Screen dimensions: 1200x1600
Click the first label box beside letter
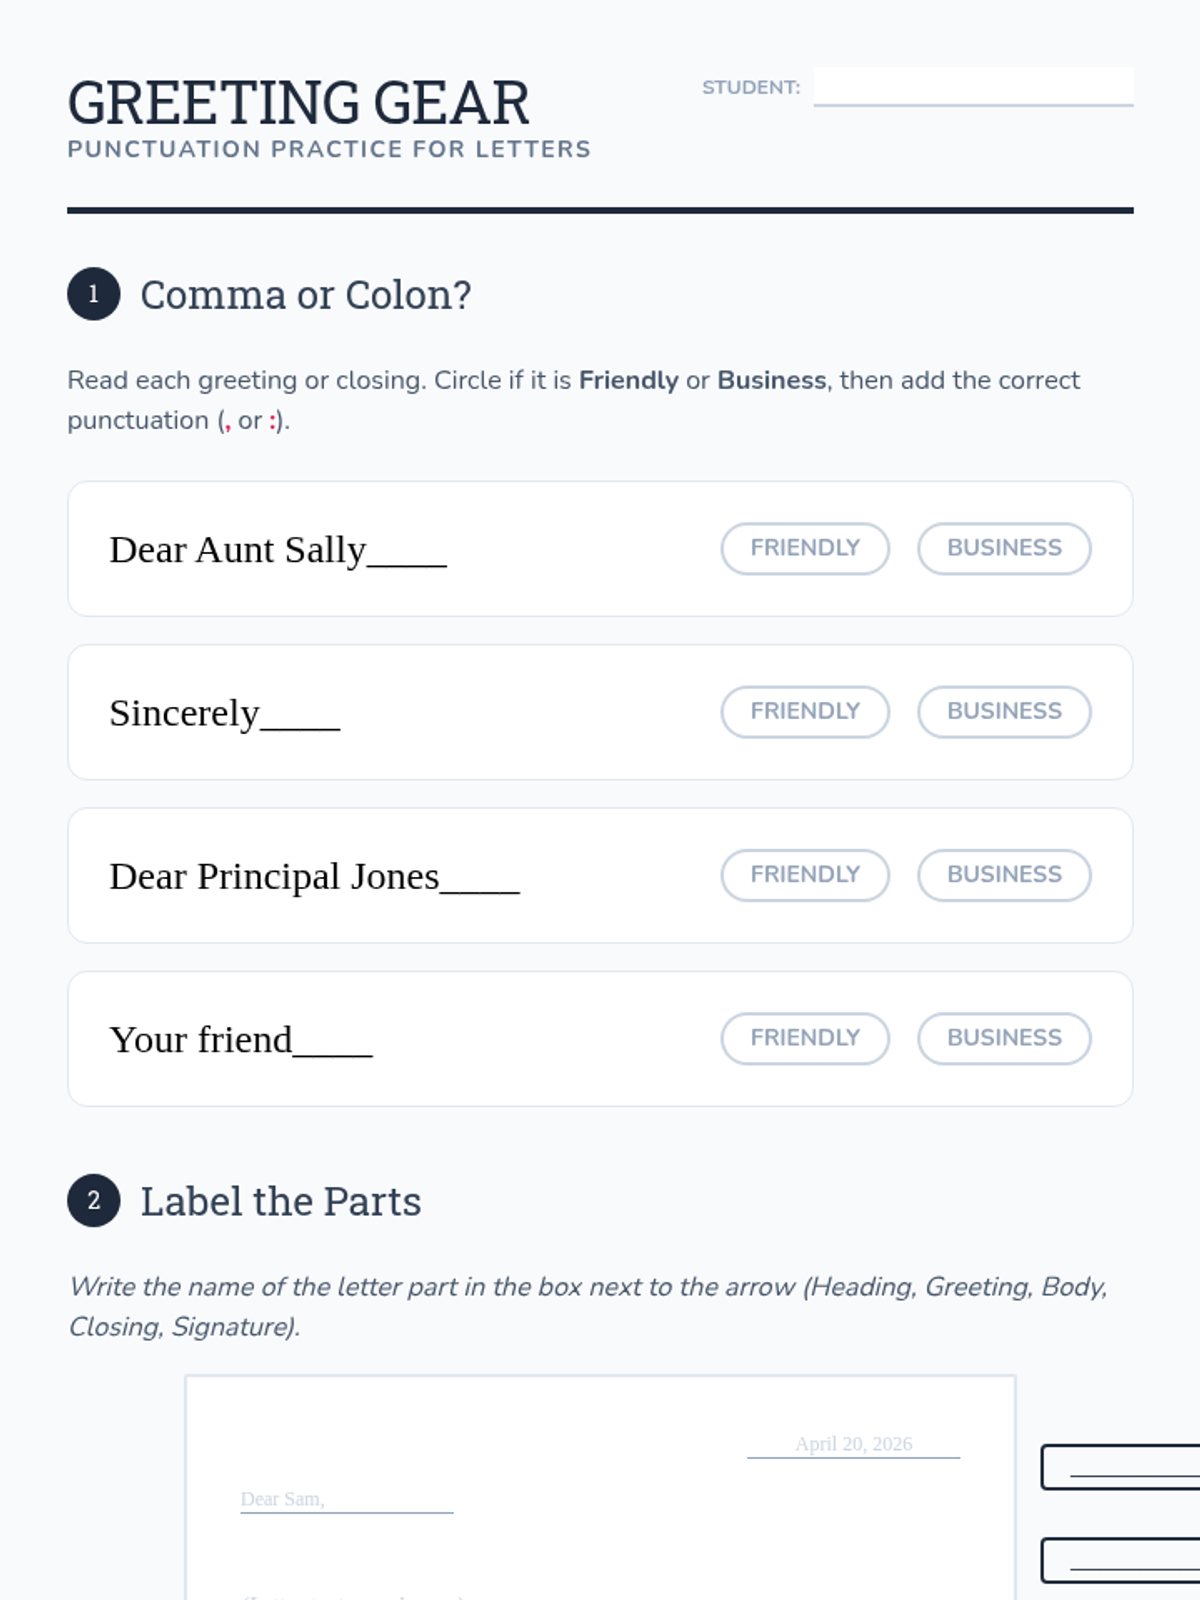1120,1467
